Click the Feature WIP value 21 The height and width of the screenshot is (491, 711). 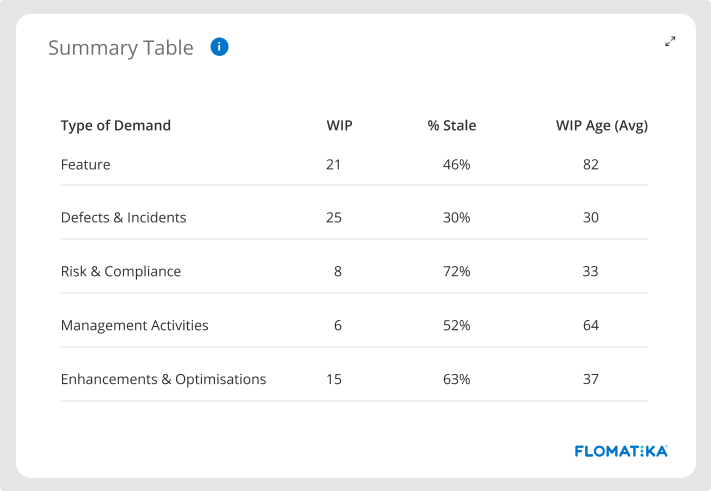(334, 164)
